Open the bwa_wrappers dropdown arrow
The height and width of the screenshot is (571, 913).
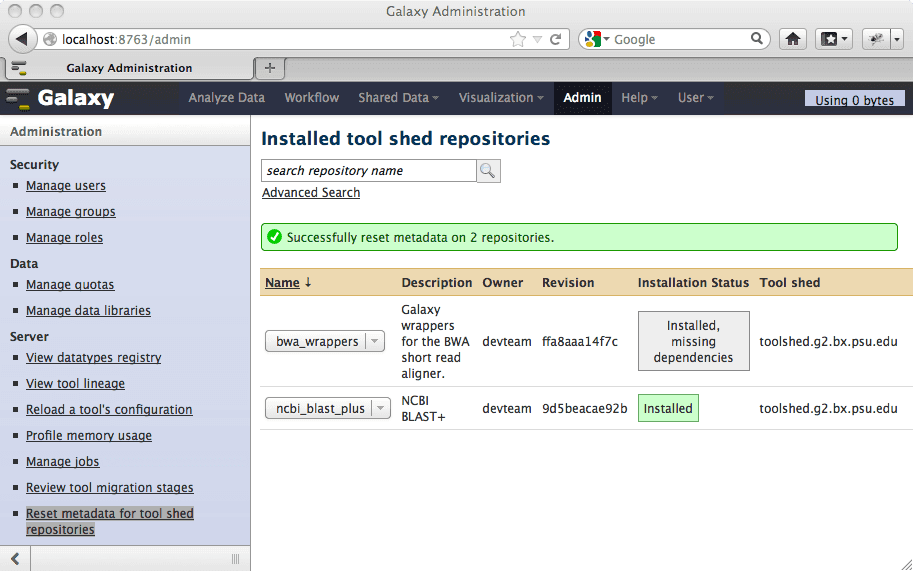(374, 341)
